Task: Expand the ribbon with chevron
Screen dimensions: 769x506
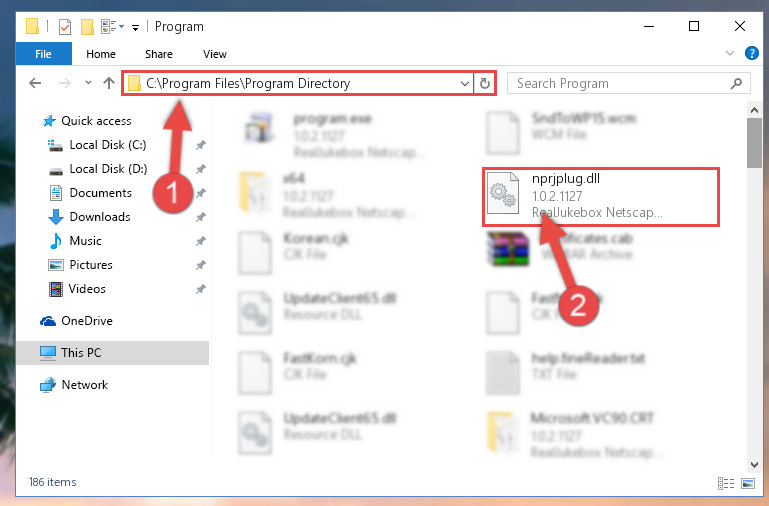Action: [730, 53]
